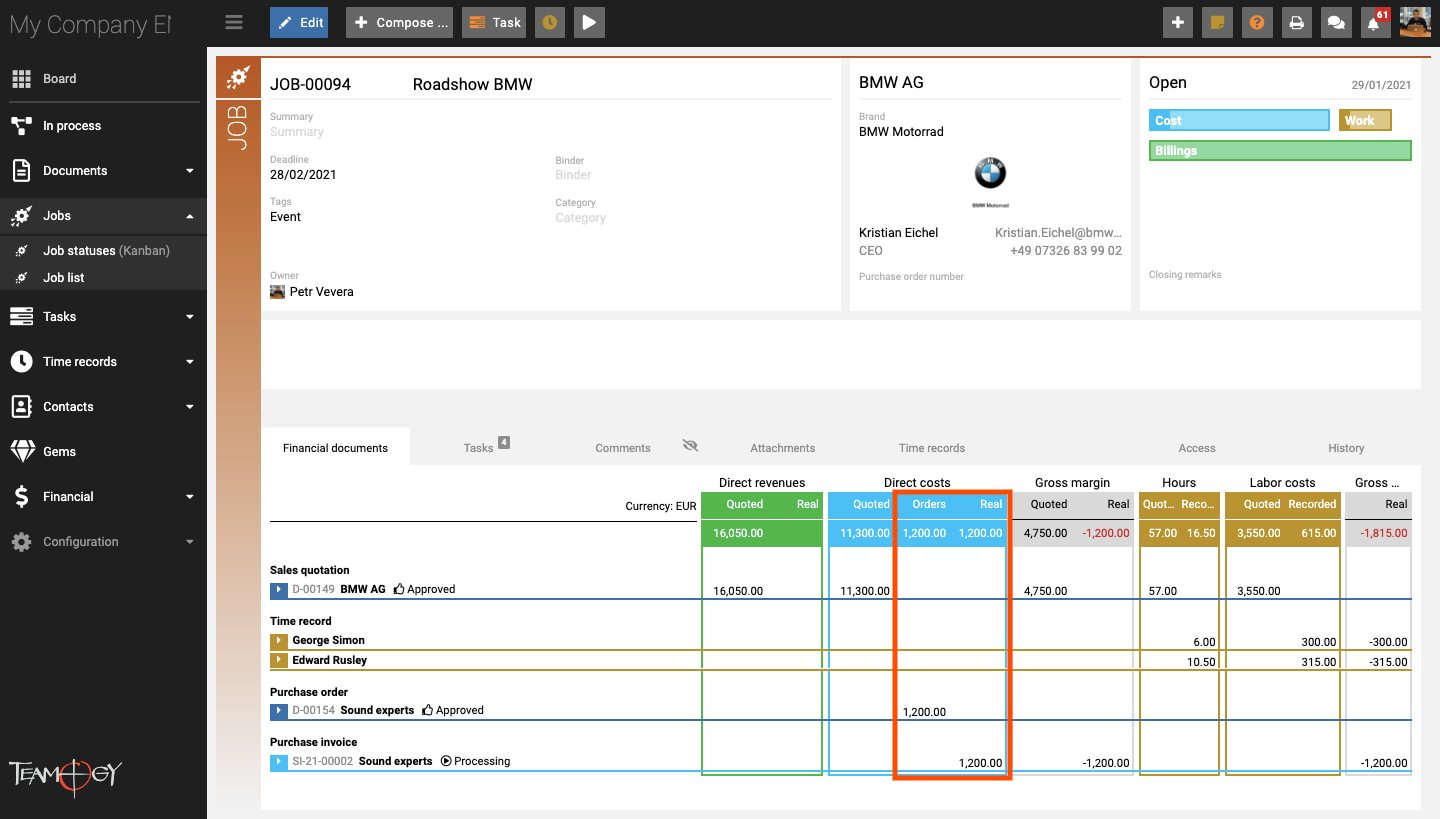This screenshot has height=819, width=1440.
Task: Click Kristian Eichel email address
Action: [x=1058, y=233]
